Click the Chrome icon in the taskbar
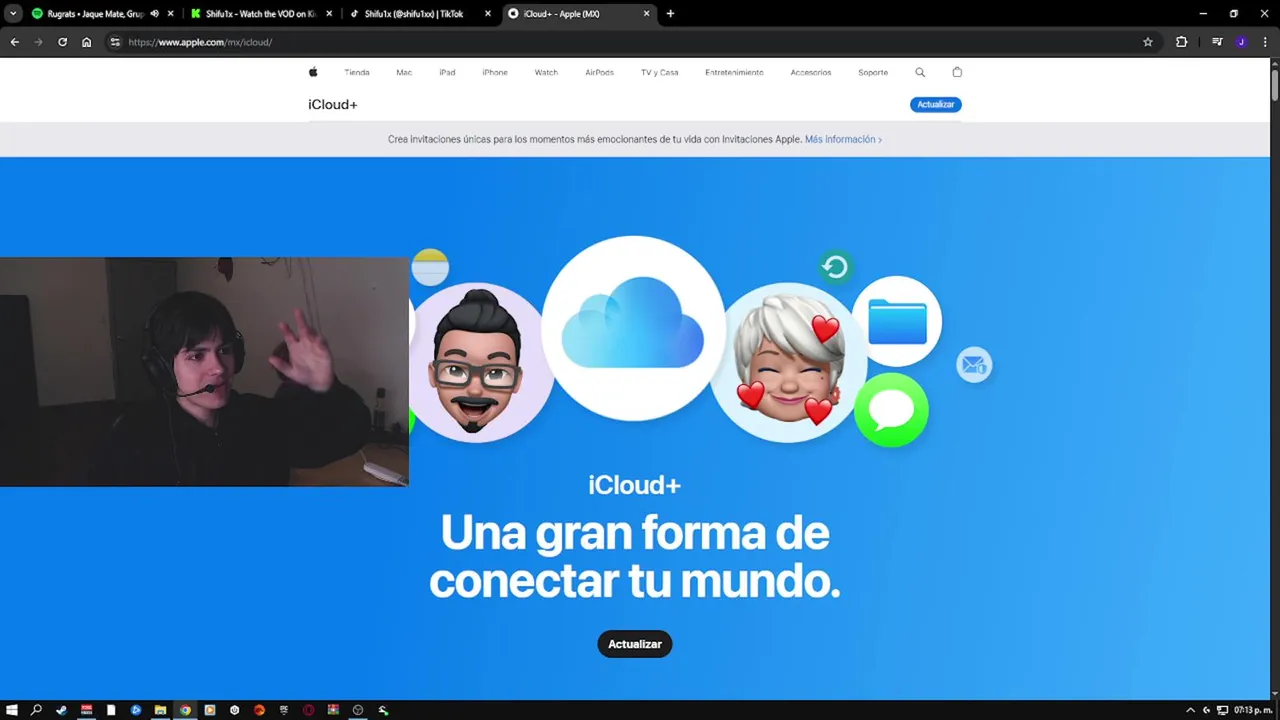The width and height of the screenshot is (1280, 720). (x=185, y=710)
